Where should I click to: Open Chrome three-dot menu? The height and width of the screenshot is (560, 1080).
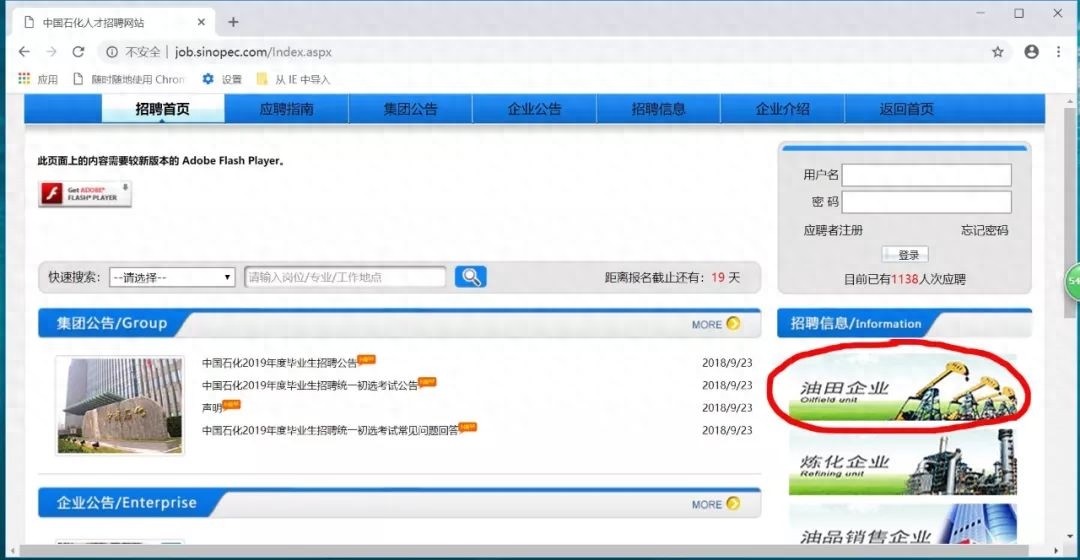(1058, 52)
